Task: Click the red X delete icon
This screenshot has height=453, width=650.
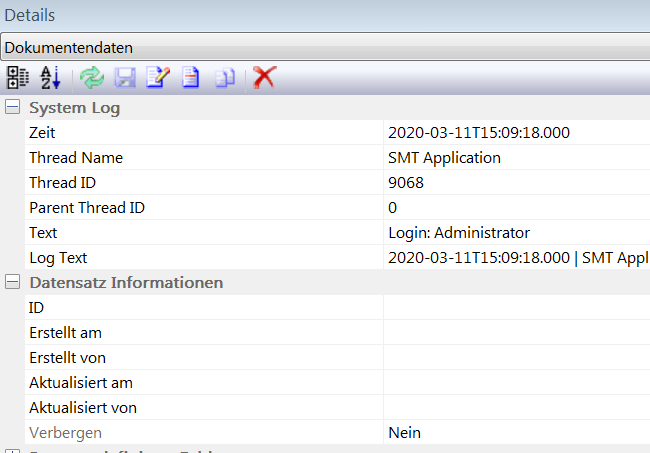Action: (264, 77)
